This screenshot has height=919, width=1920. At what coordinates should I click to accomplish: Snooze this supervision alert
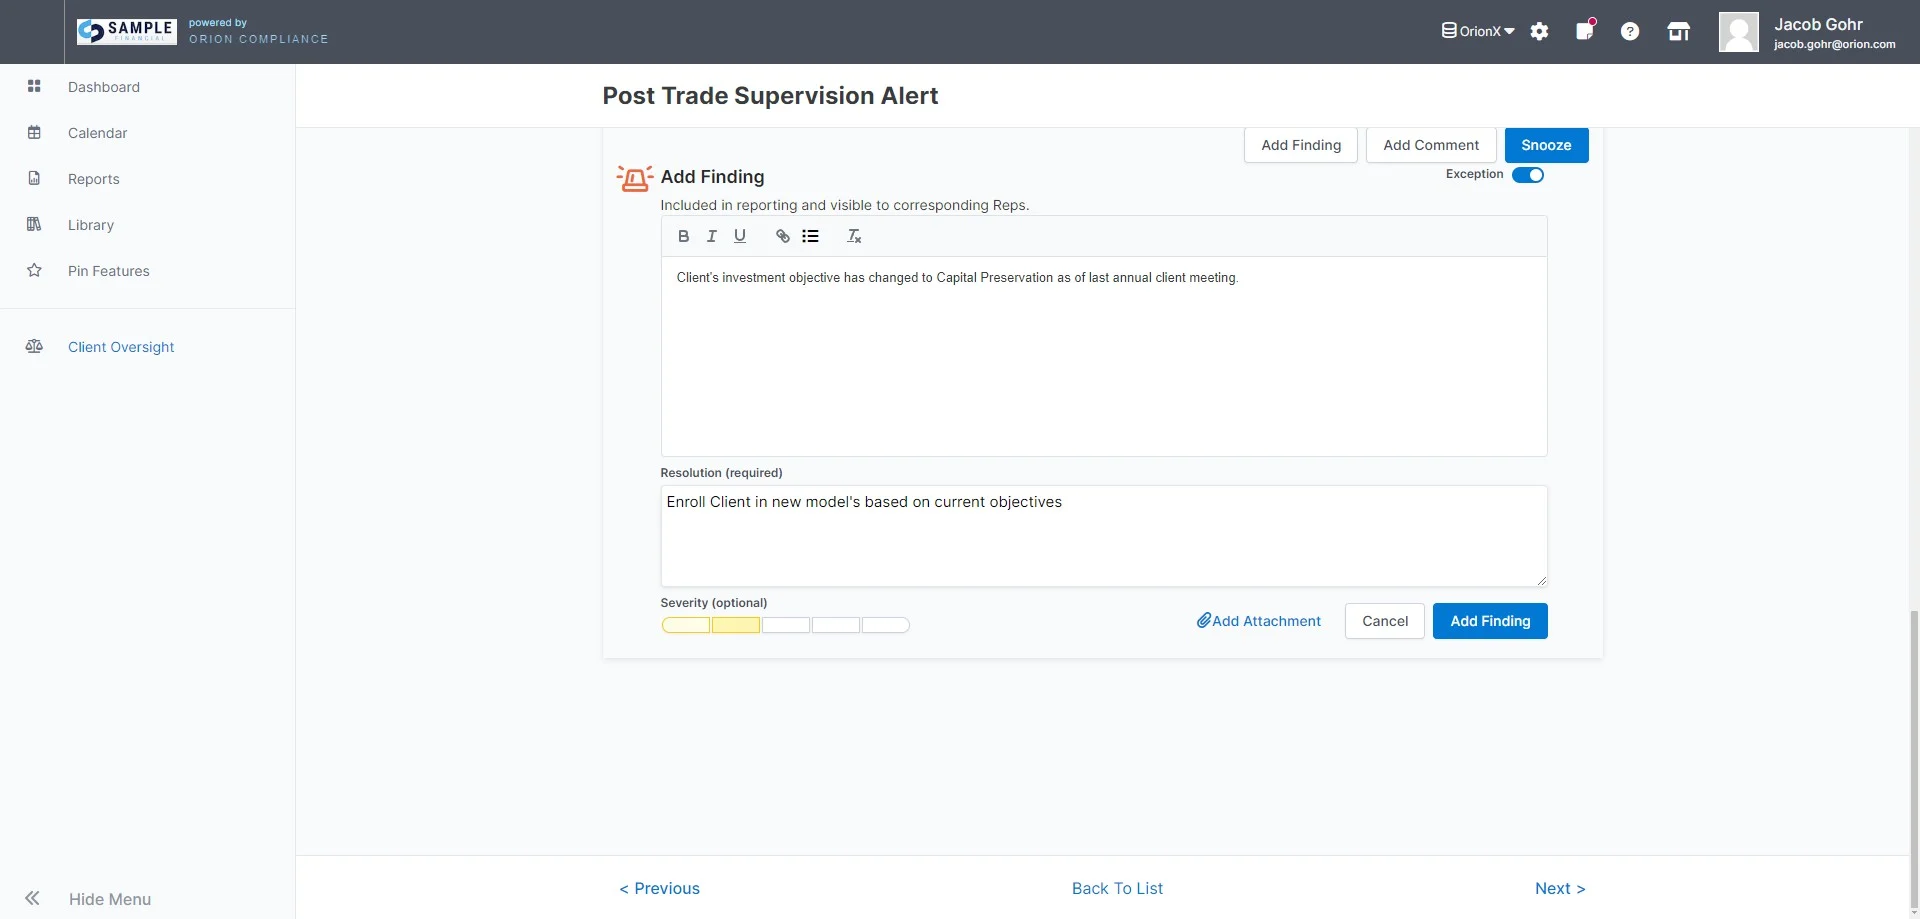(1546, 145)
